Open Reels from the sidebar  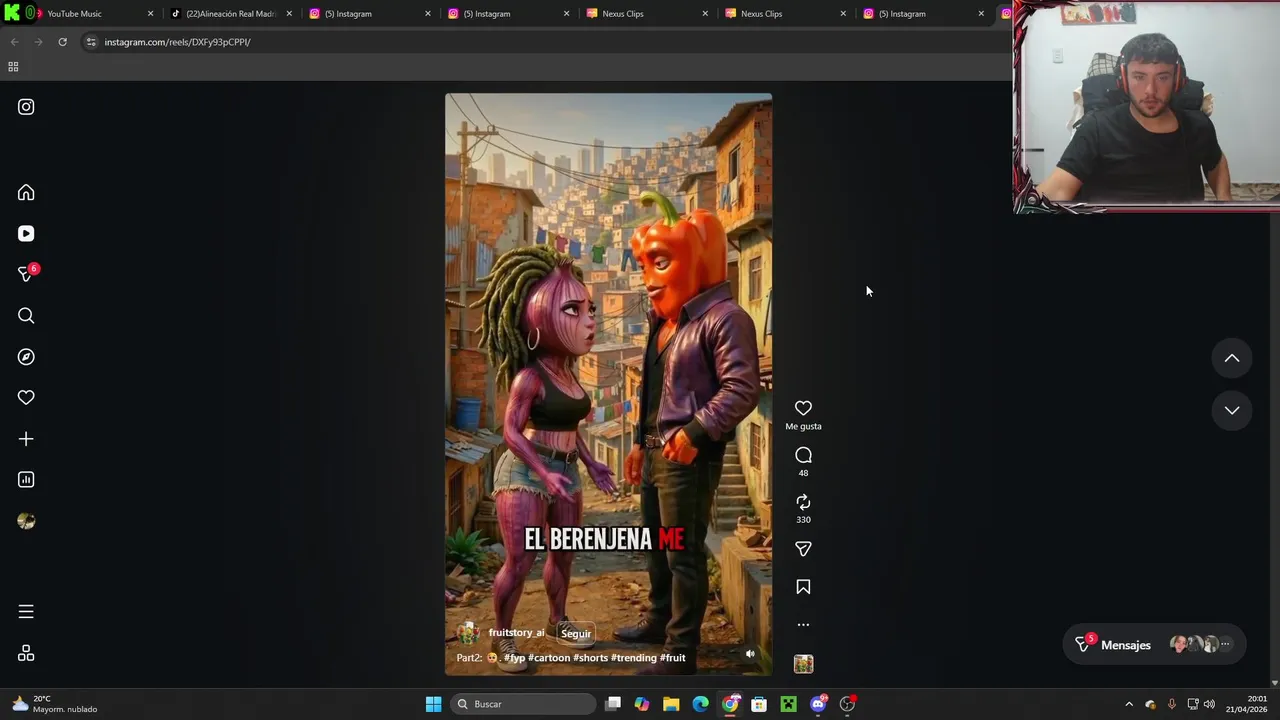26,234
